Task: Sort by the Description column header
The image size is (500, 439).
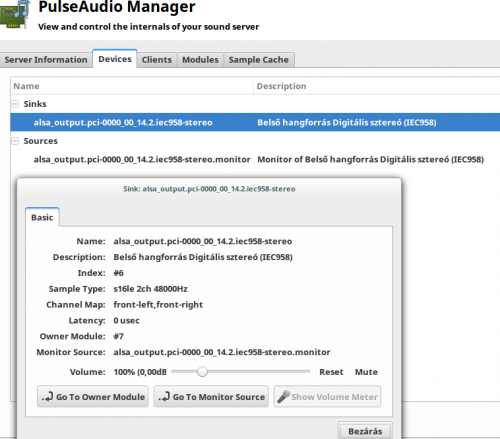Action: coord(377,86)
